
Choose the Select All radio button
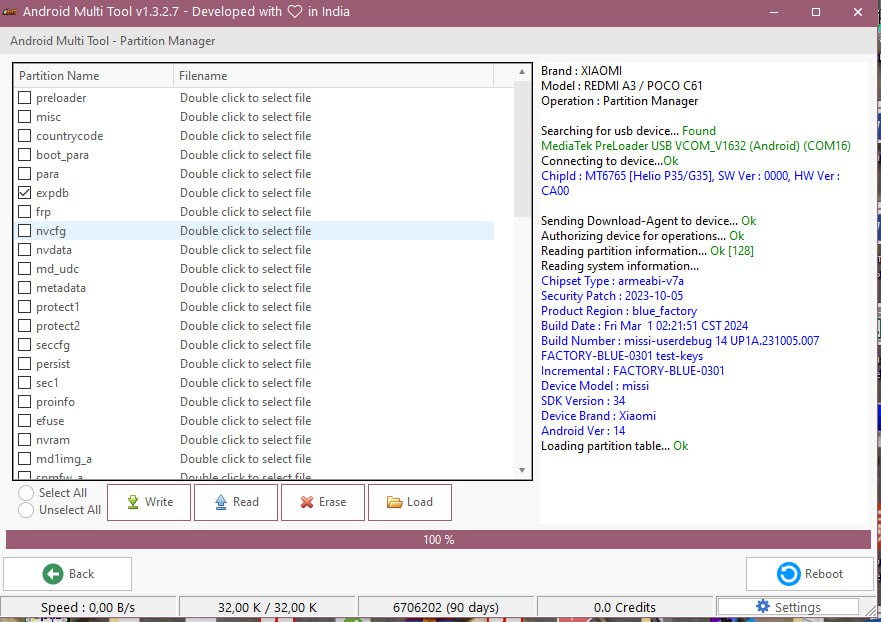(x=26, y=493)
